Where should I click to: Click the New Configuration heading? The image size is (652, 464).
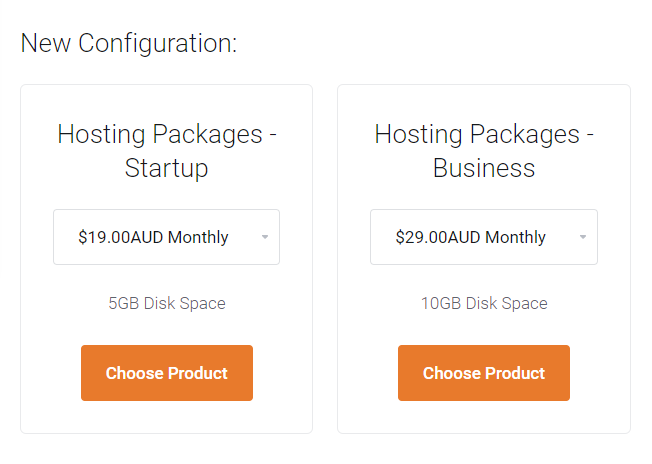click(x=129, y=43)
